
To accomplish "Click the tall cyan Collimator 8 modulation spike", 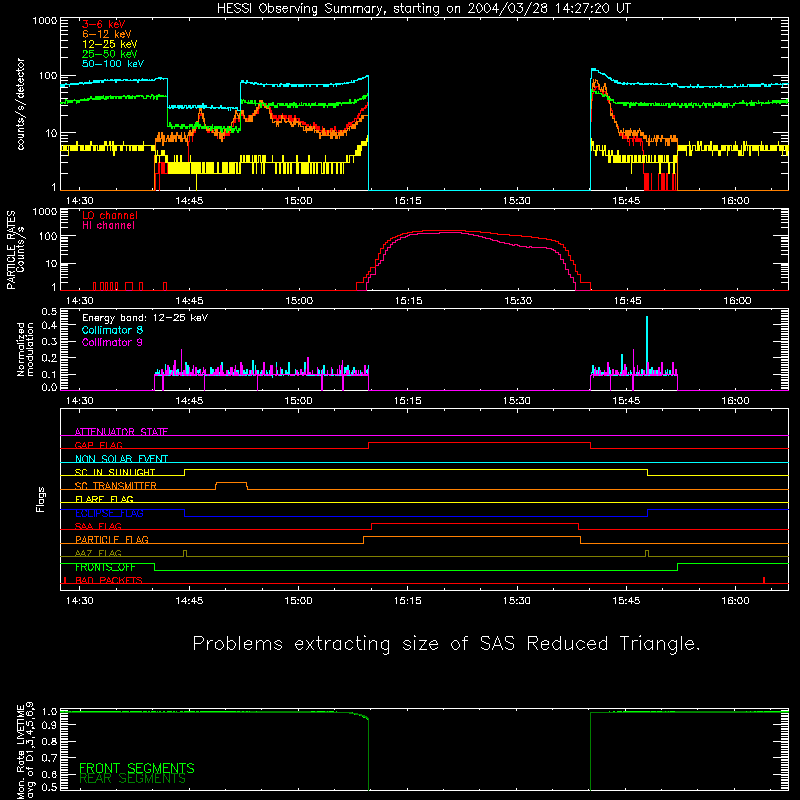I will (x=647, y=345).
